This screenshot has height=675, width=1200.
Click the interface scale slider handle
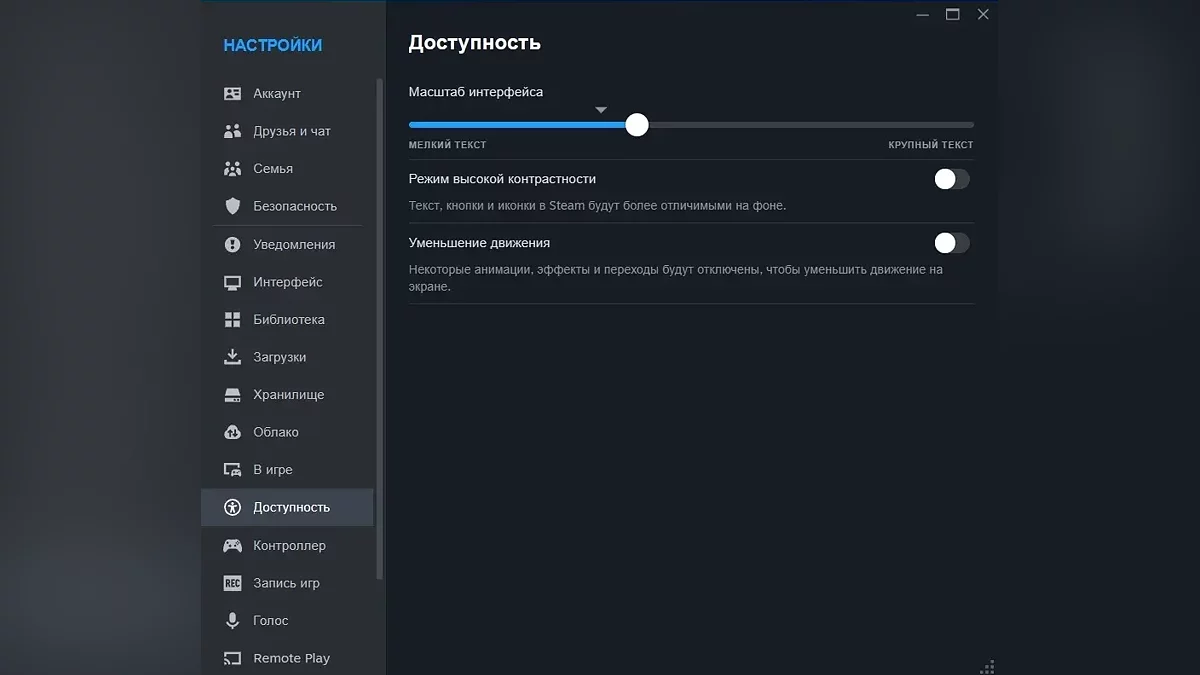637,125
